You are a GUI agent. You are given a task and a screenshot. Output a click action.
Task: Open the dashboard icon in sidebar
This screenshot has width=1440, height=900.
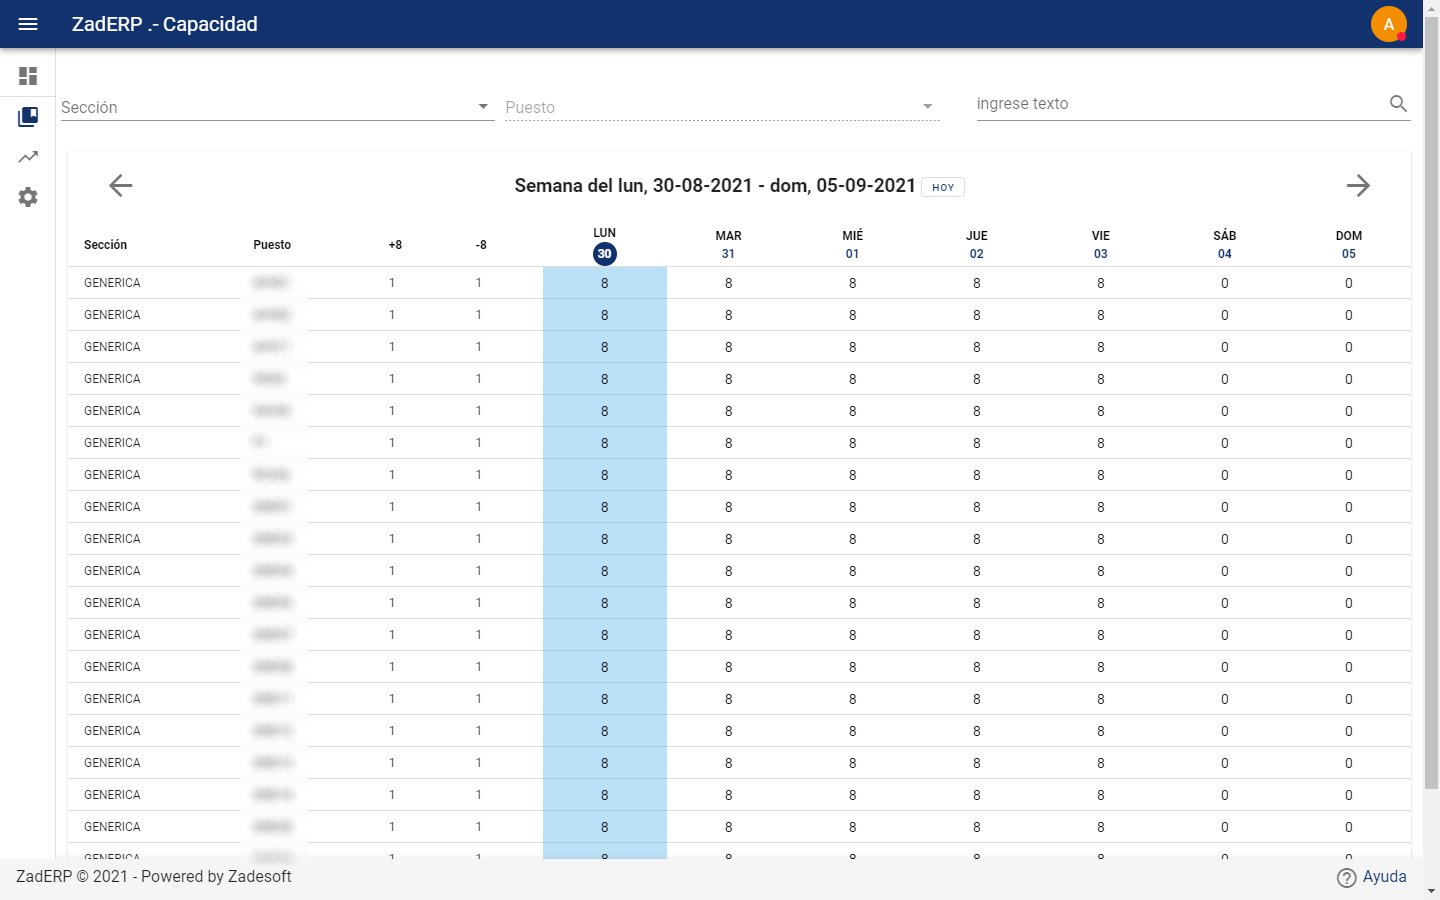pos(28,76)
